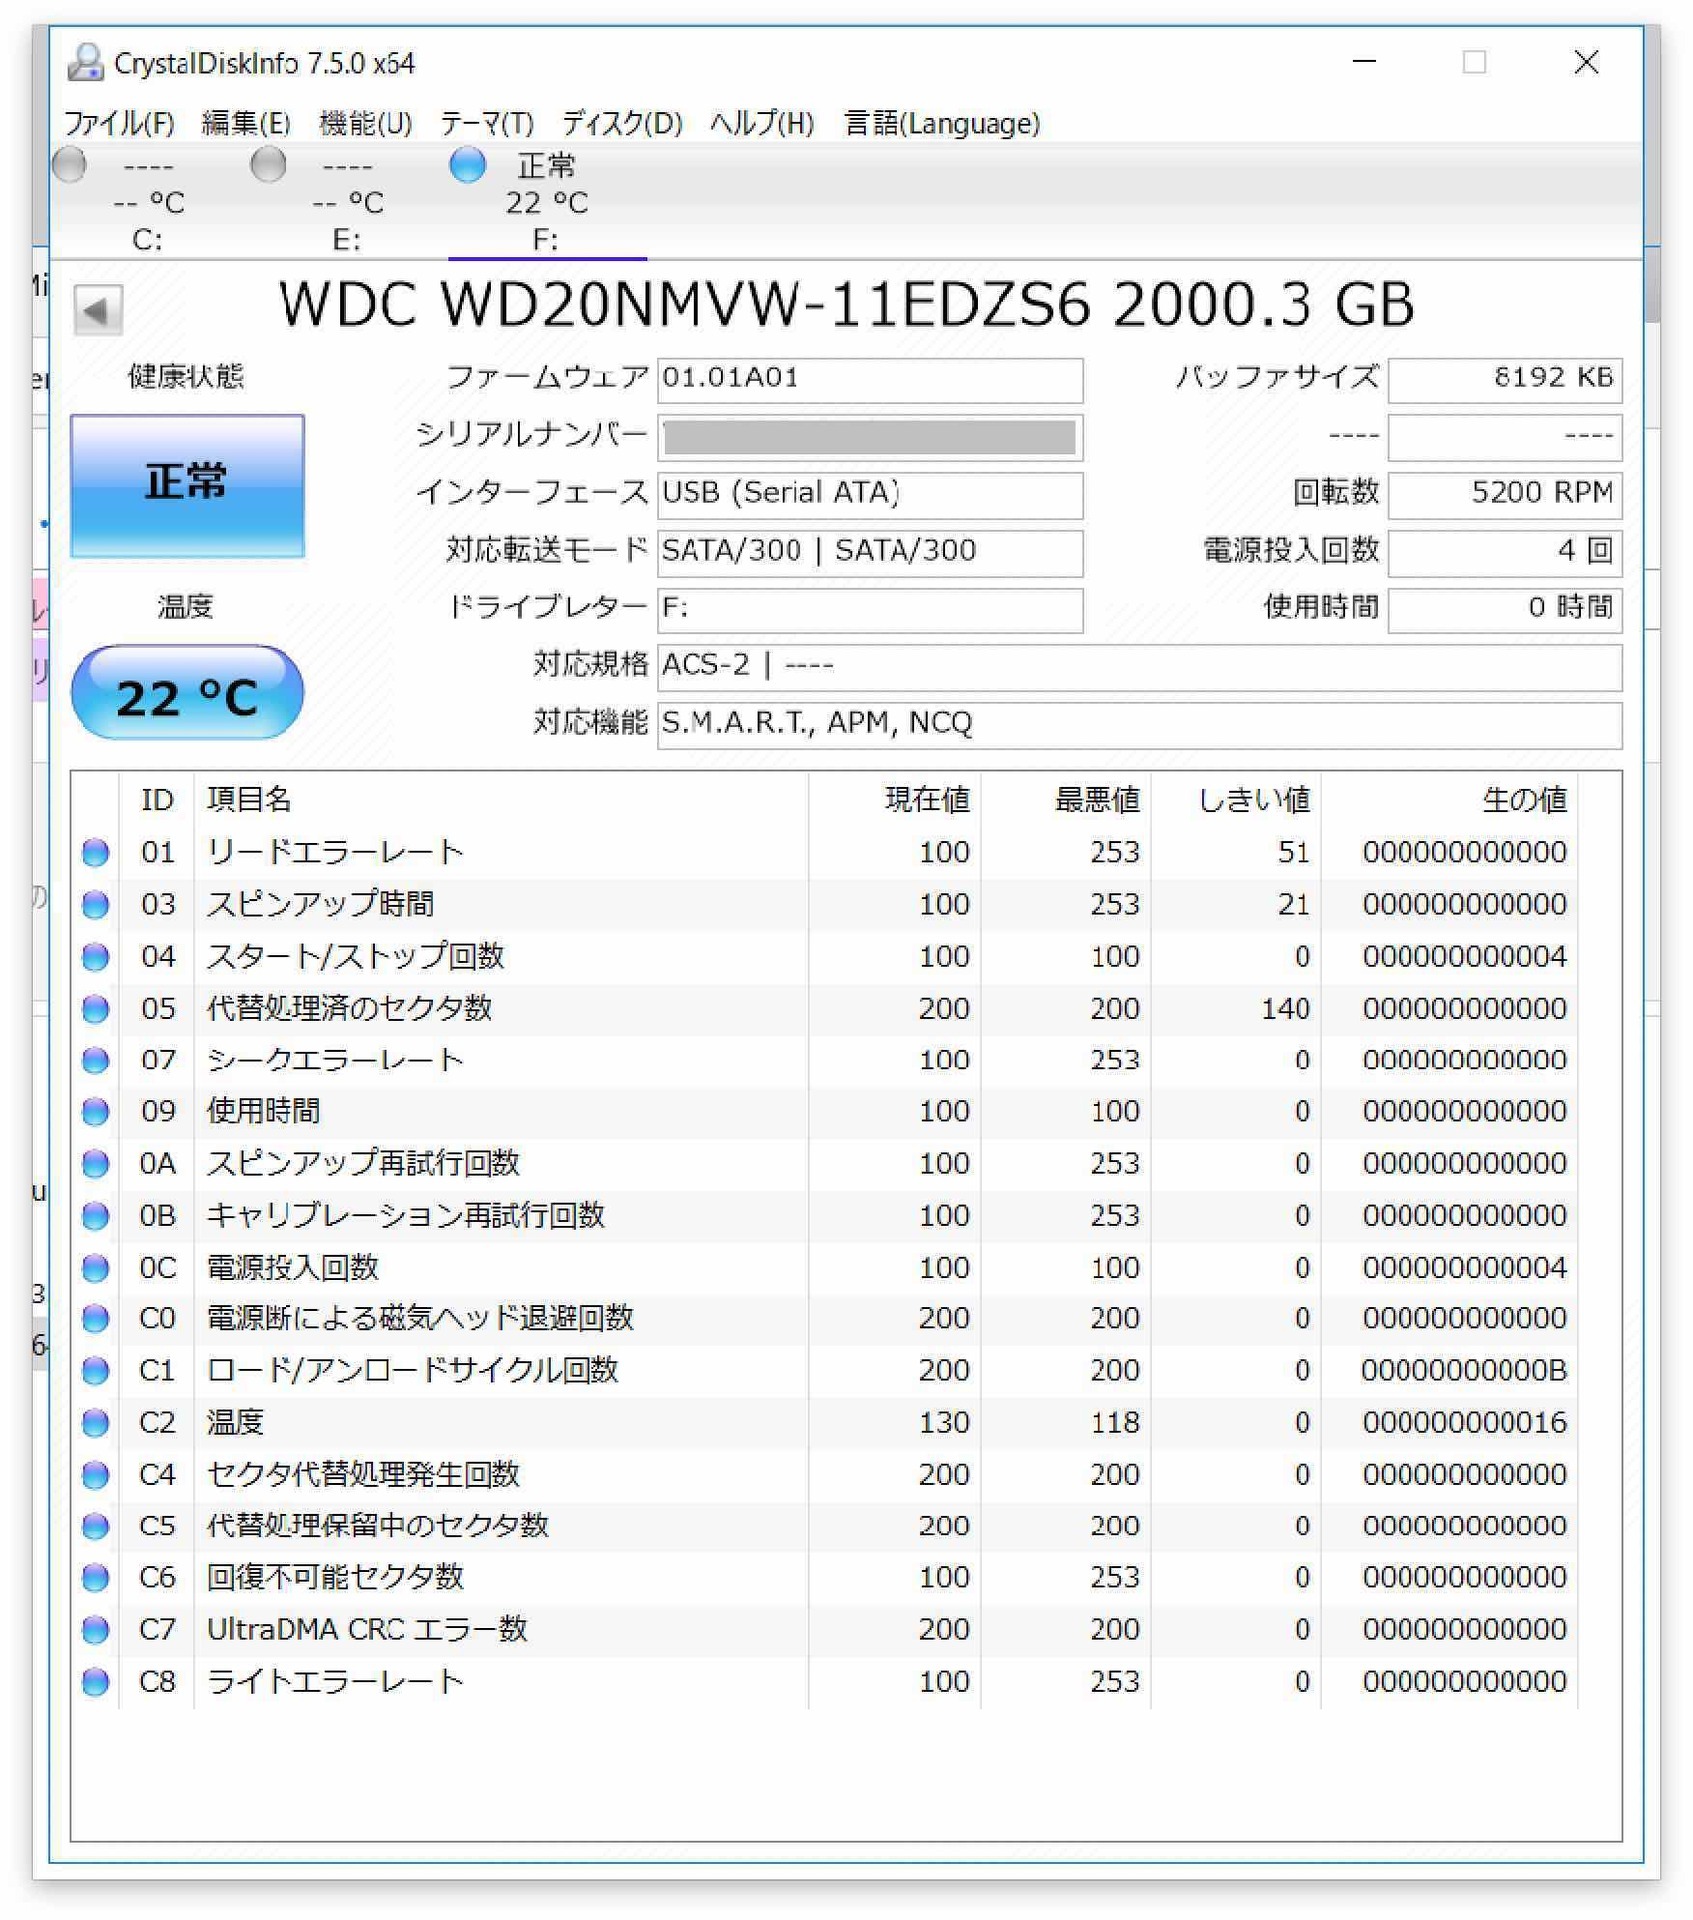Open the ディスク(D) menu

pos(623,123)
